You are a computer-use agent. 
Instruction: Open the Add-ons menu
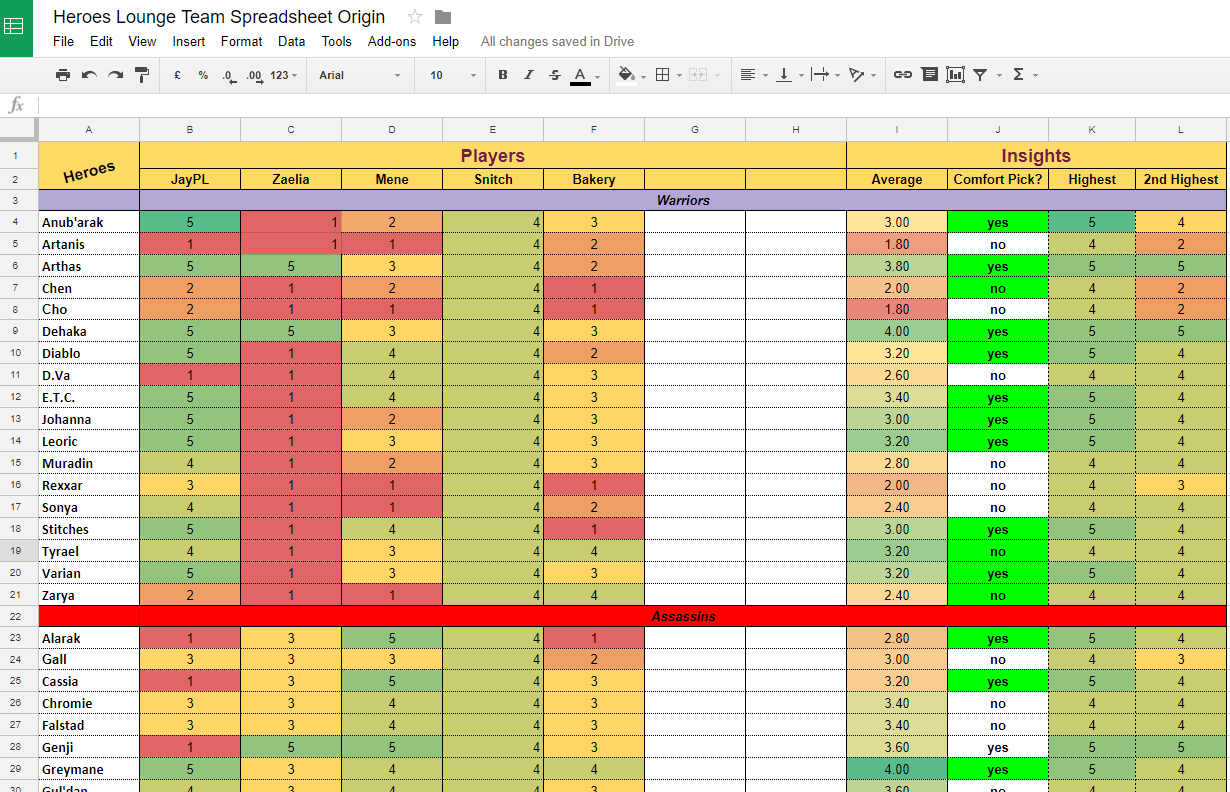pos(392,42)
